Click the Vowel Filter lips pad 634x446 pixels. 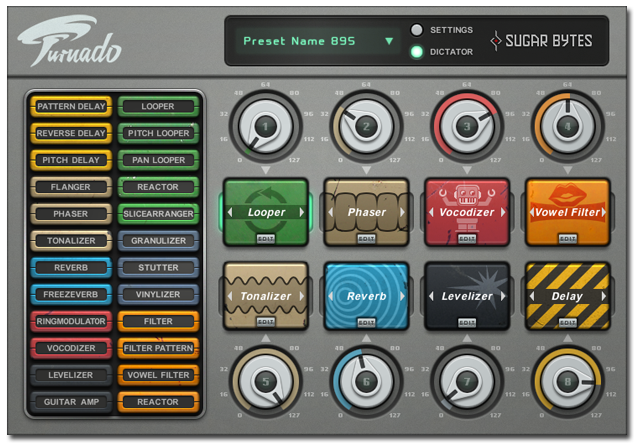click(568, 212)
